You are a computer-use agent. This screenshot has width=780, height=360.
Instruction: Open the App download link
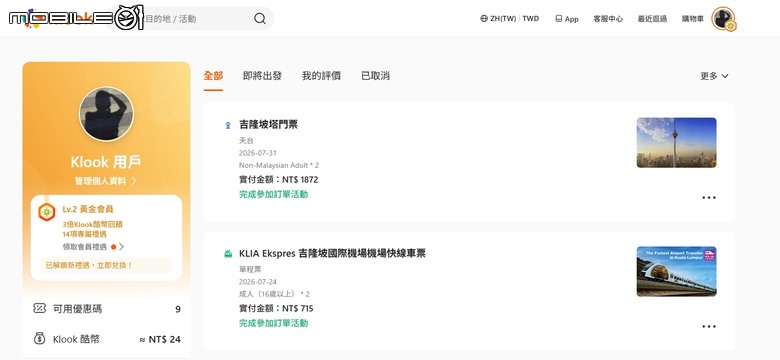click(x=567, y=19)
